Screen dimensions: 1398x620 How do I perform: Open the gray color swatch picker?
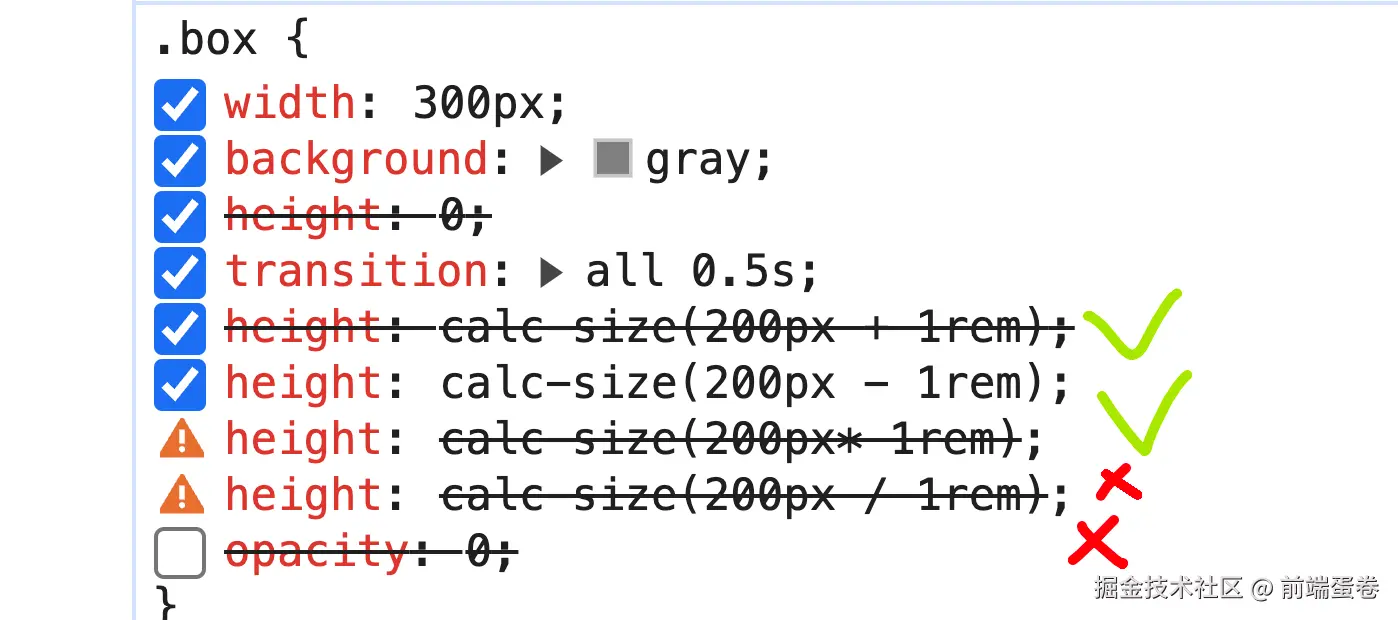tap(613, 159)
